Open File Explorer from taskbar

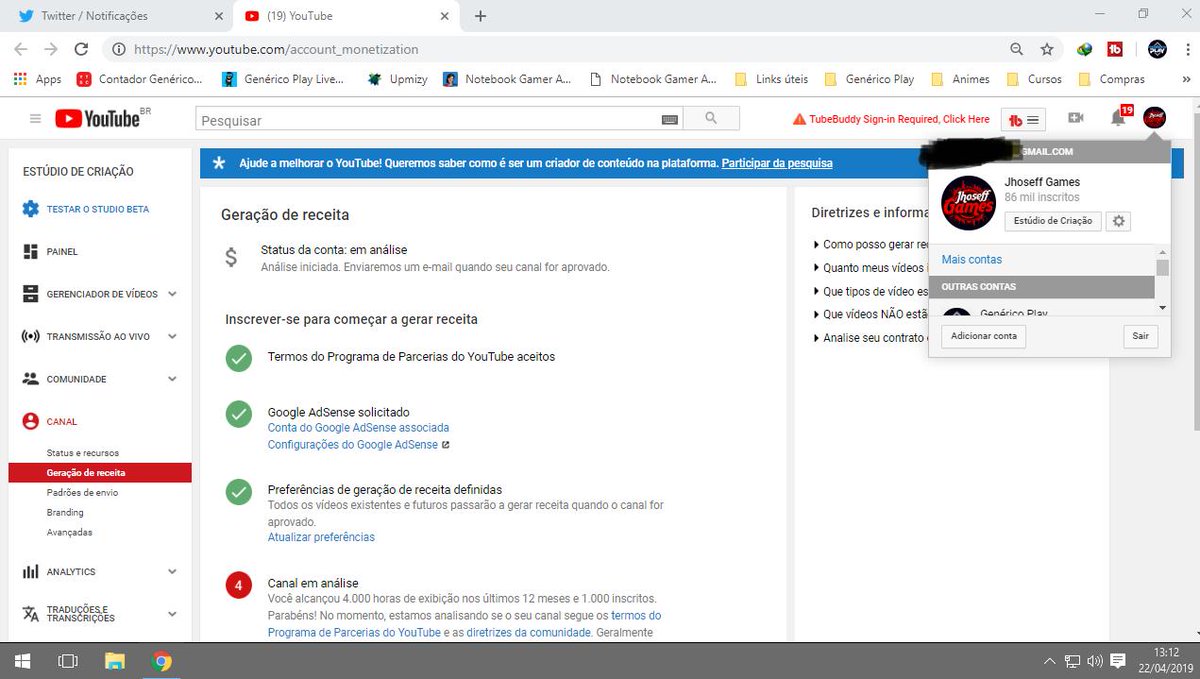coord(115,661)
